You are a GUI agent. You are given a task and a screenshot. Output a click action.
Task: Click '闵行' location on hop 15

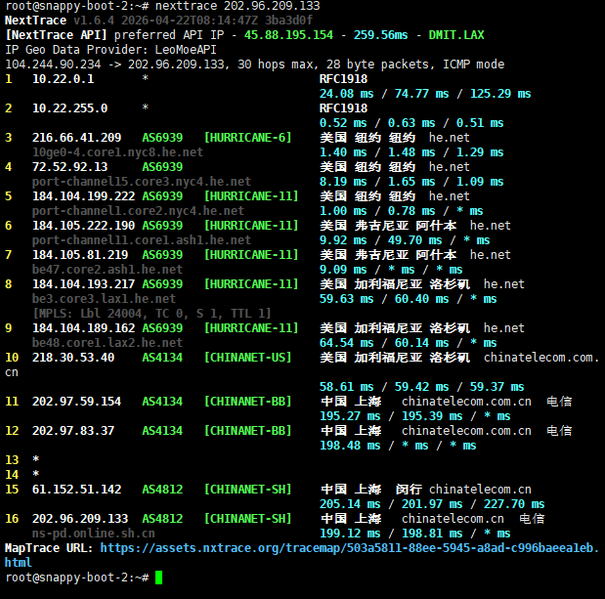[409, 490]
